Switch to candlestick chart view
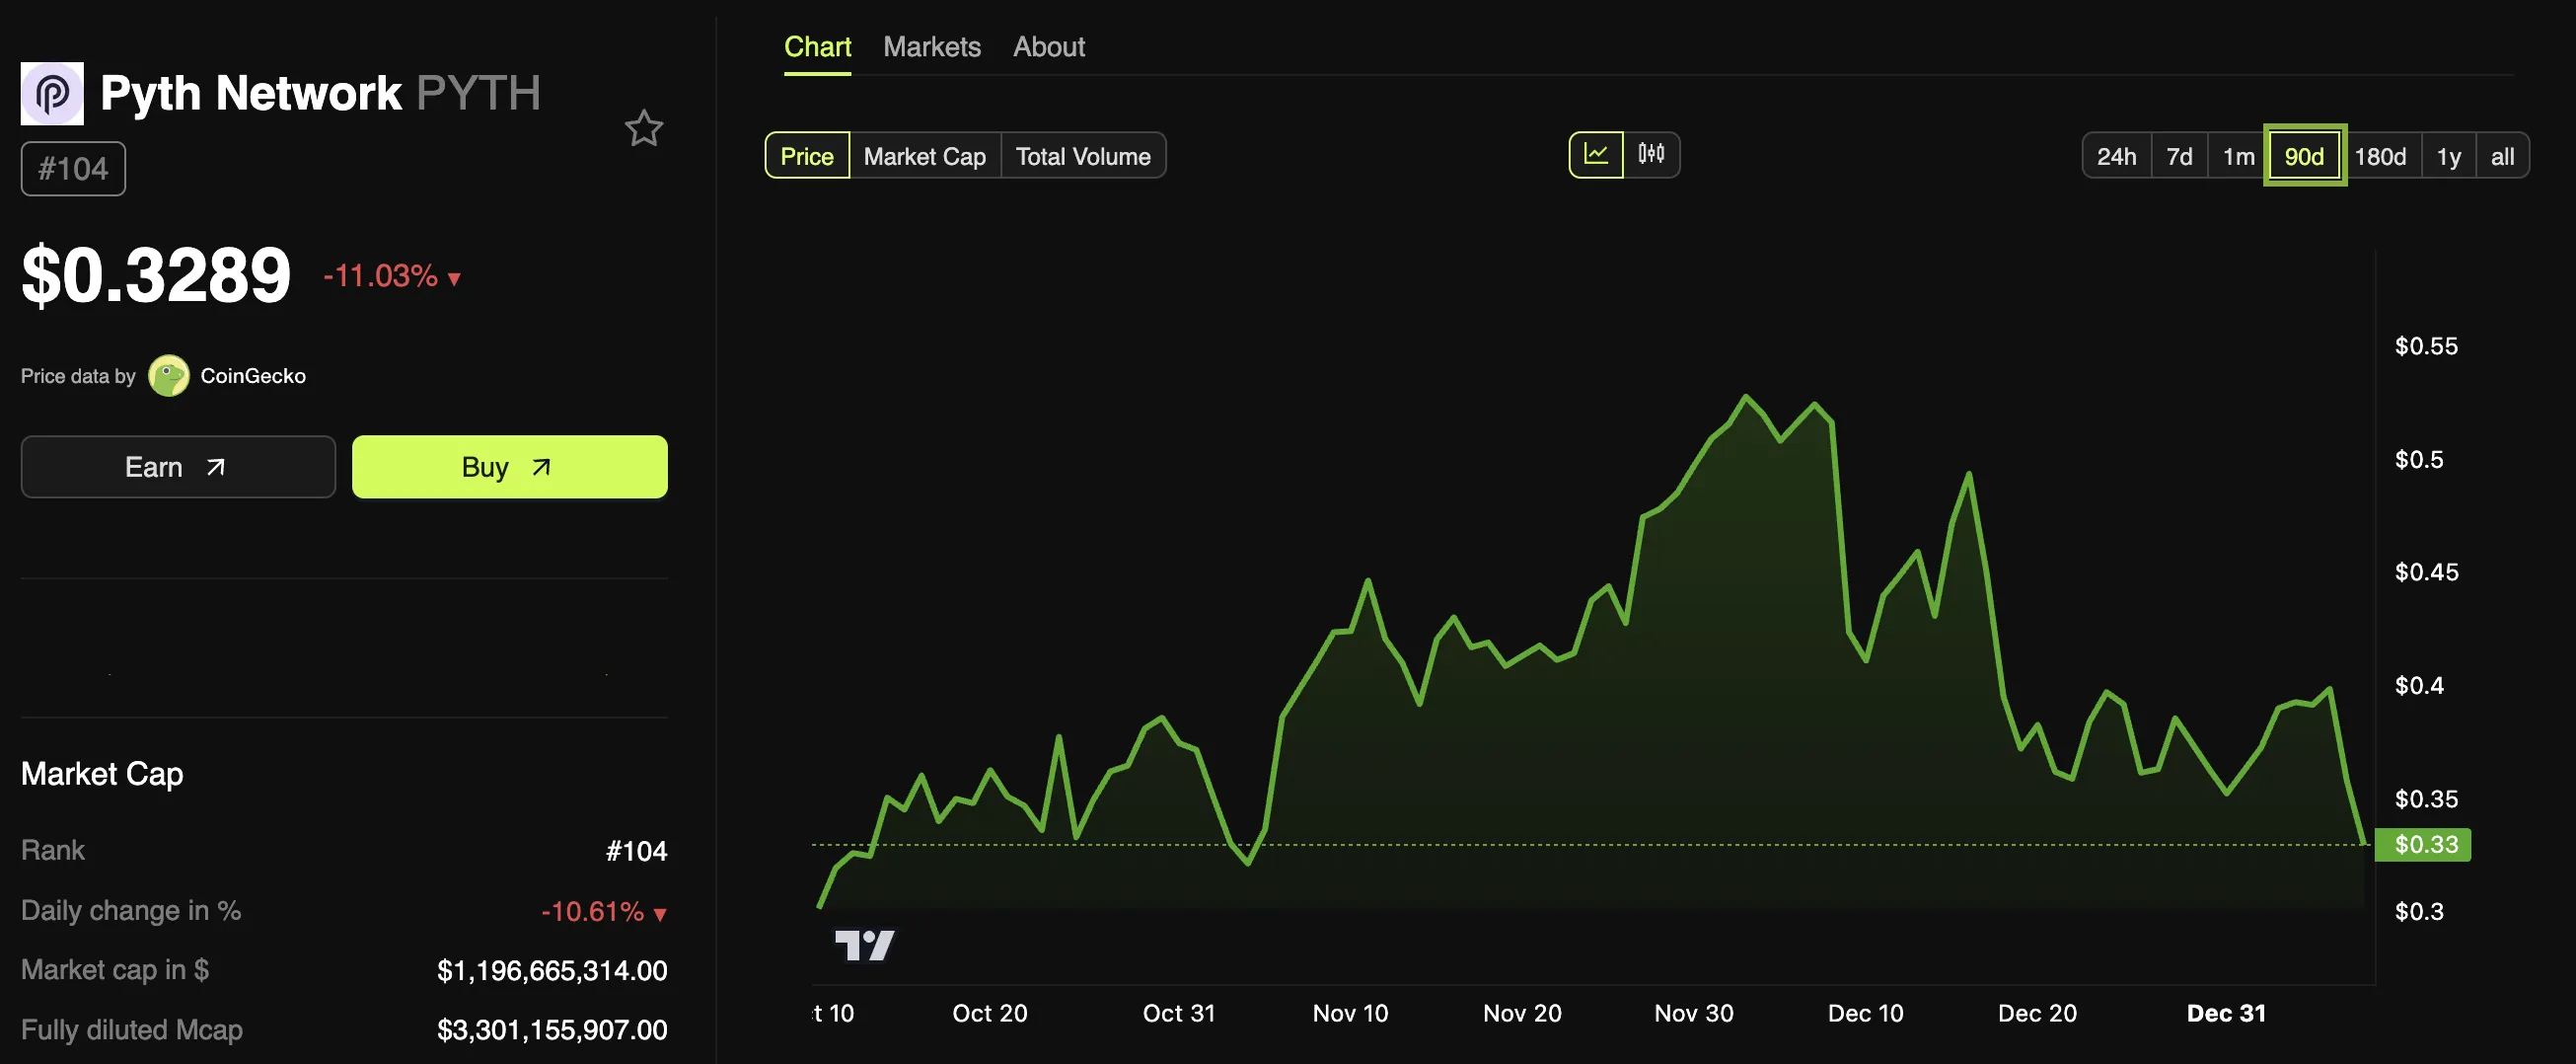The width and height of the screenshot is (2576, 1064). pyautogui.click(x=1651, y=155)
